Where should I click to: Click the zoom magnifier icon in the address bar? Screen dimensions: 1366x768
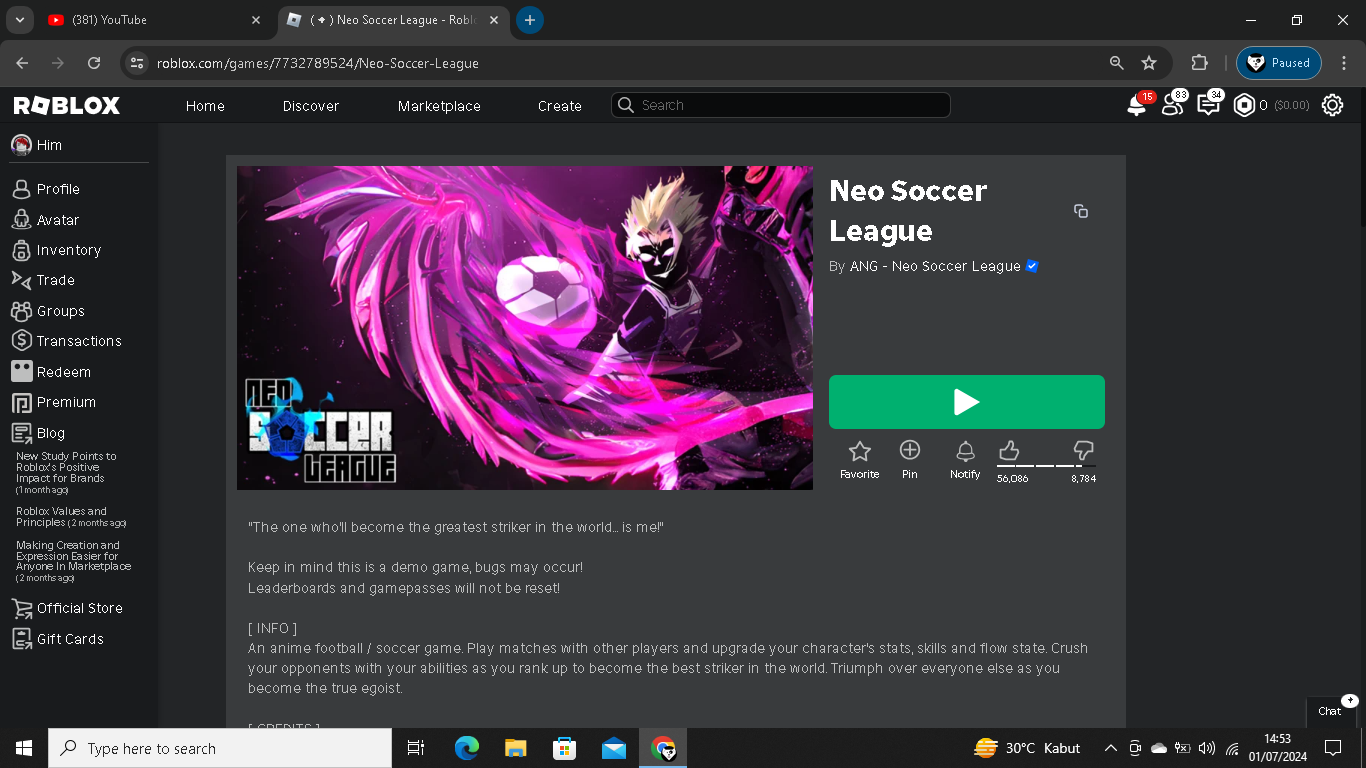pyautogui.click(x=1117, y=63)
